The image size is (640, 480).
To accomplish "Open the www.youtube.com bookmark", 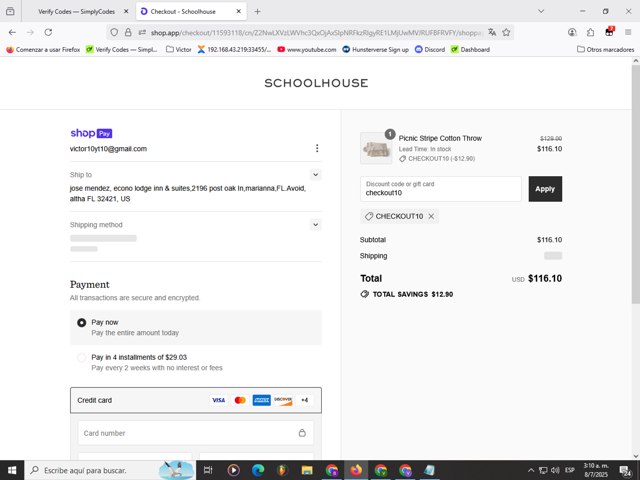I will click(307, 49).
